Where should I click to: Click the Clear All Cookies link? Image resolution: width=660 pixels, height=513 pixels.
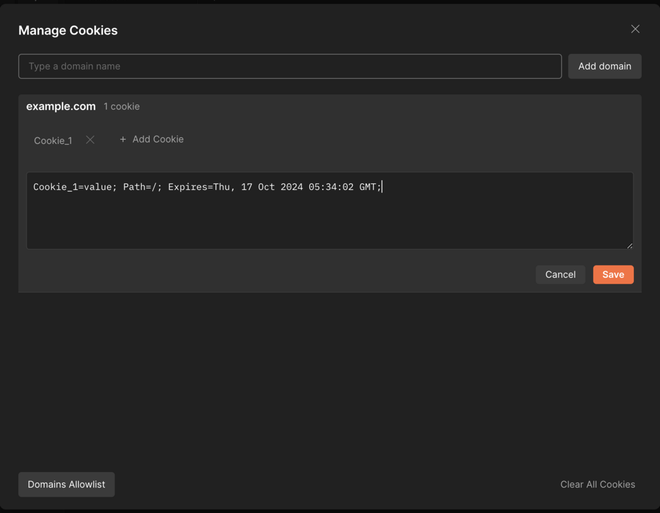coord(597,484)
